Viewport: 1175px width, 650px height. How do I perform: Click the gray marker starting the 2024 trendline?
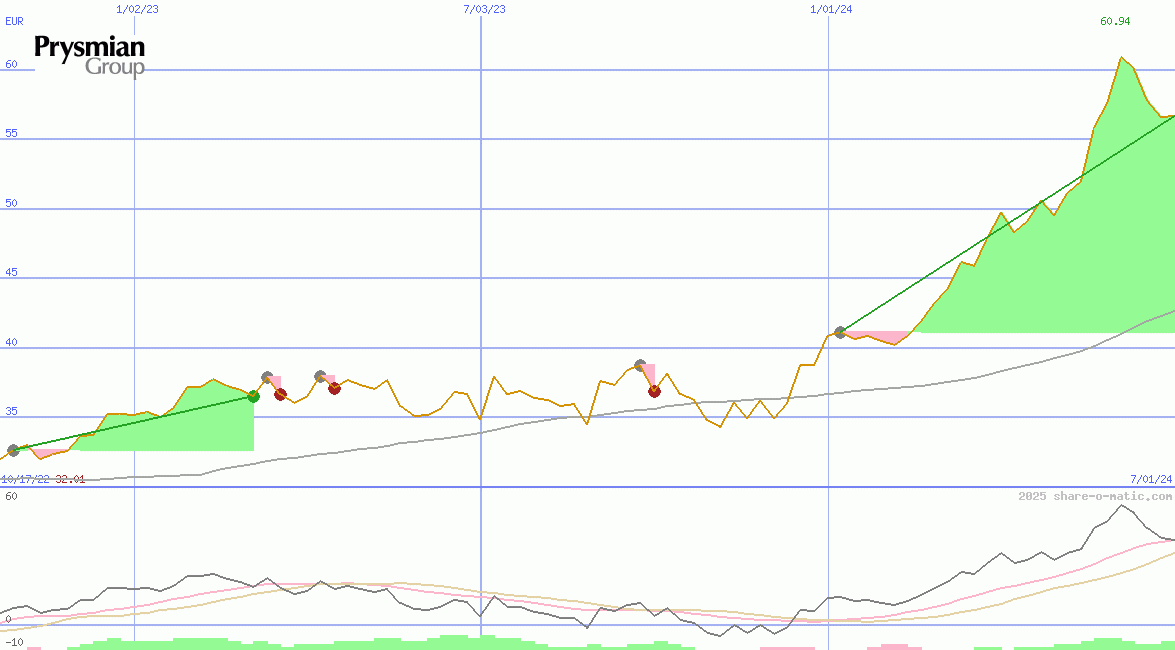point(840,332)
